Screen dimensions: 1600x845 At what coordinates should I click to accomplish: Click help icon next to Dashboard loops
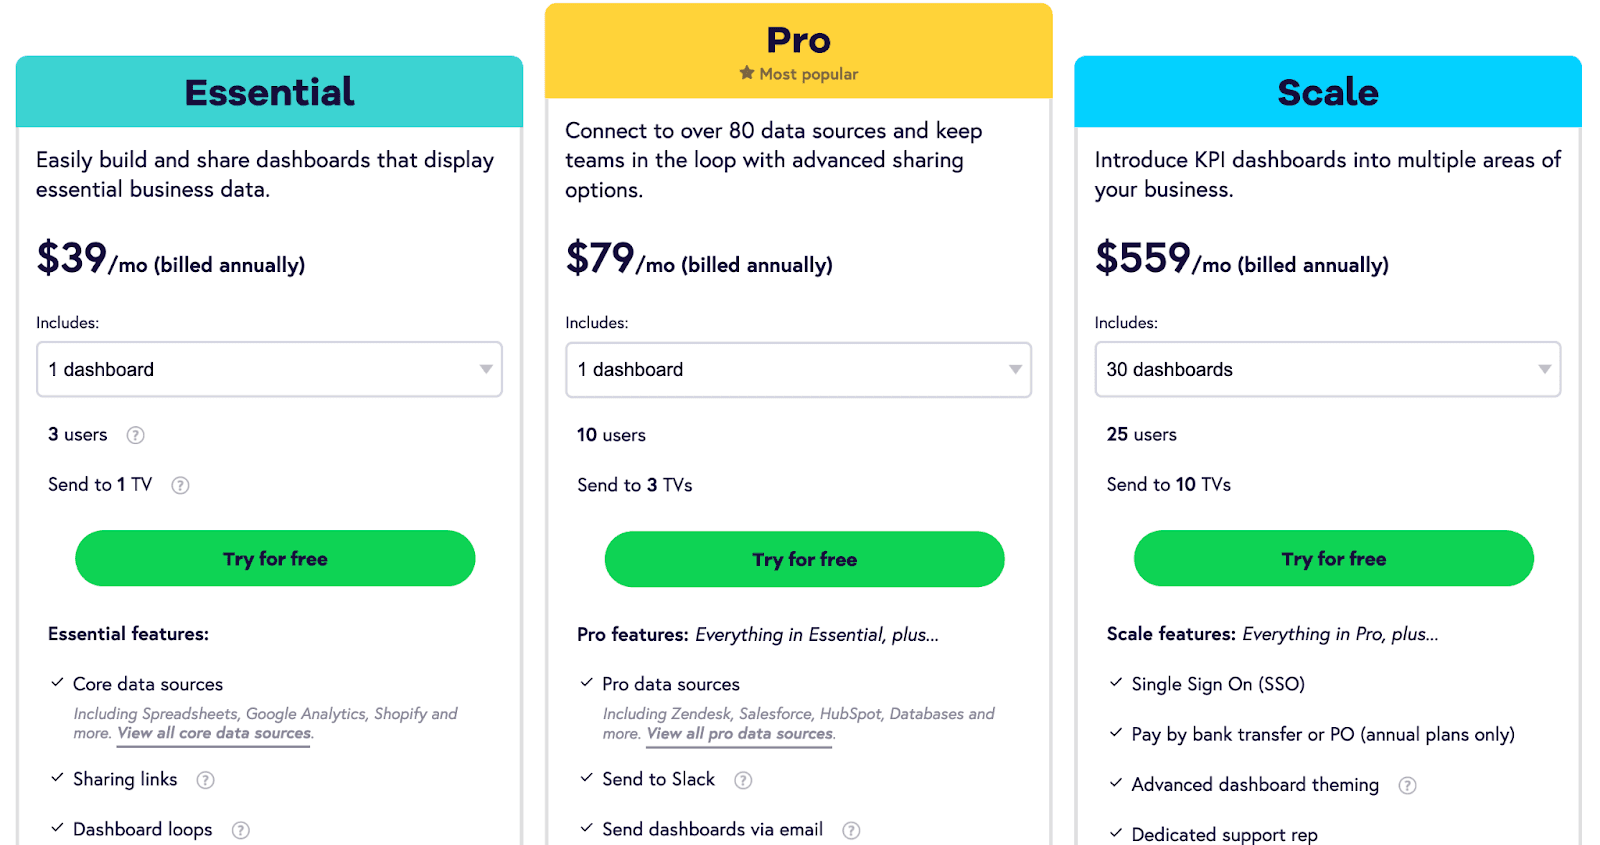241,830
